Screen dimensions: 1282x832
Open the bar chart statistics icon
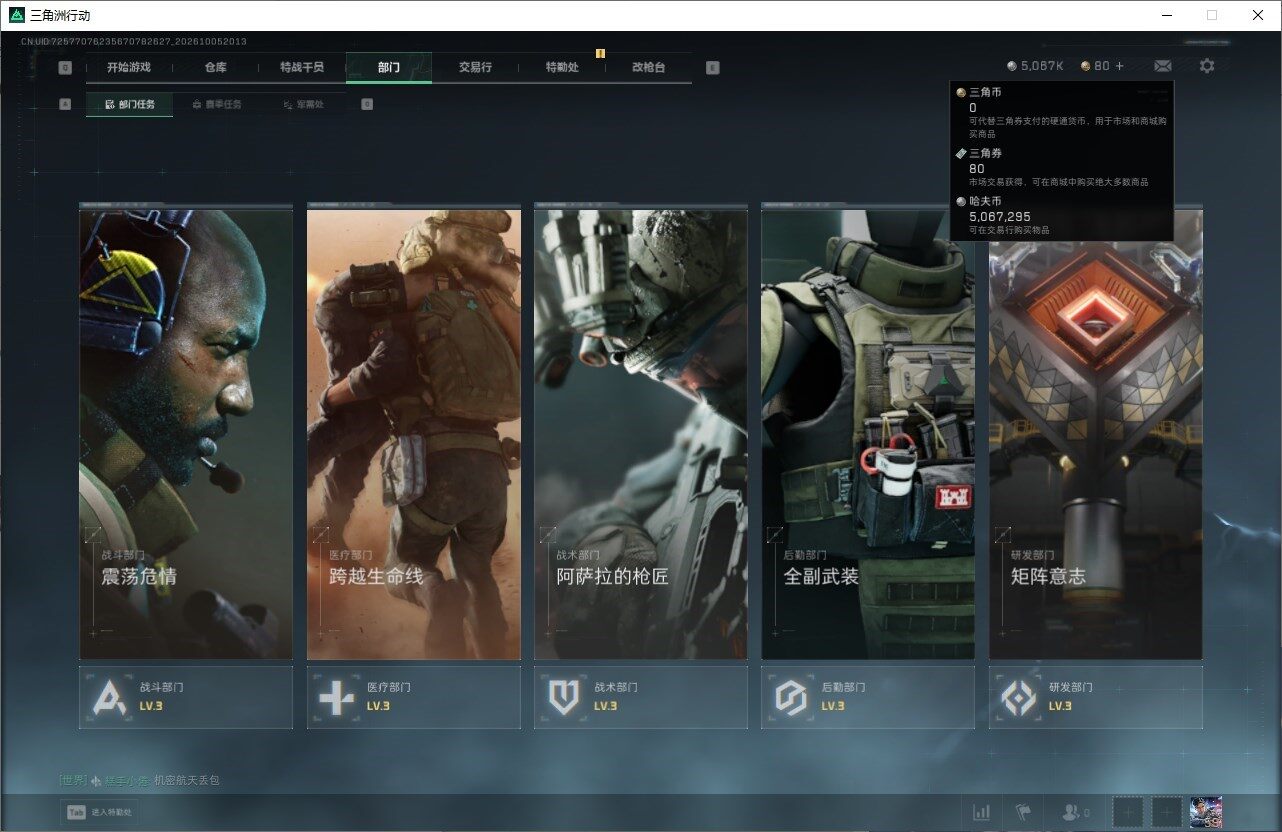[x=982, y=812]
